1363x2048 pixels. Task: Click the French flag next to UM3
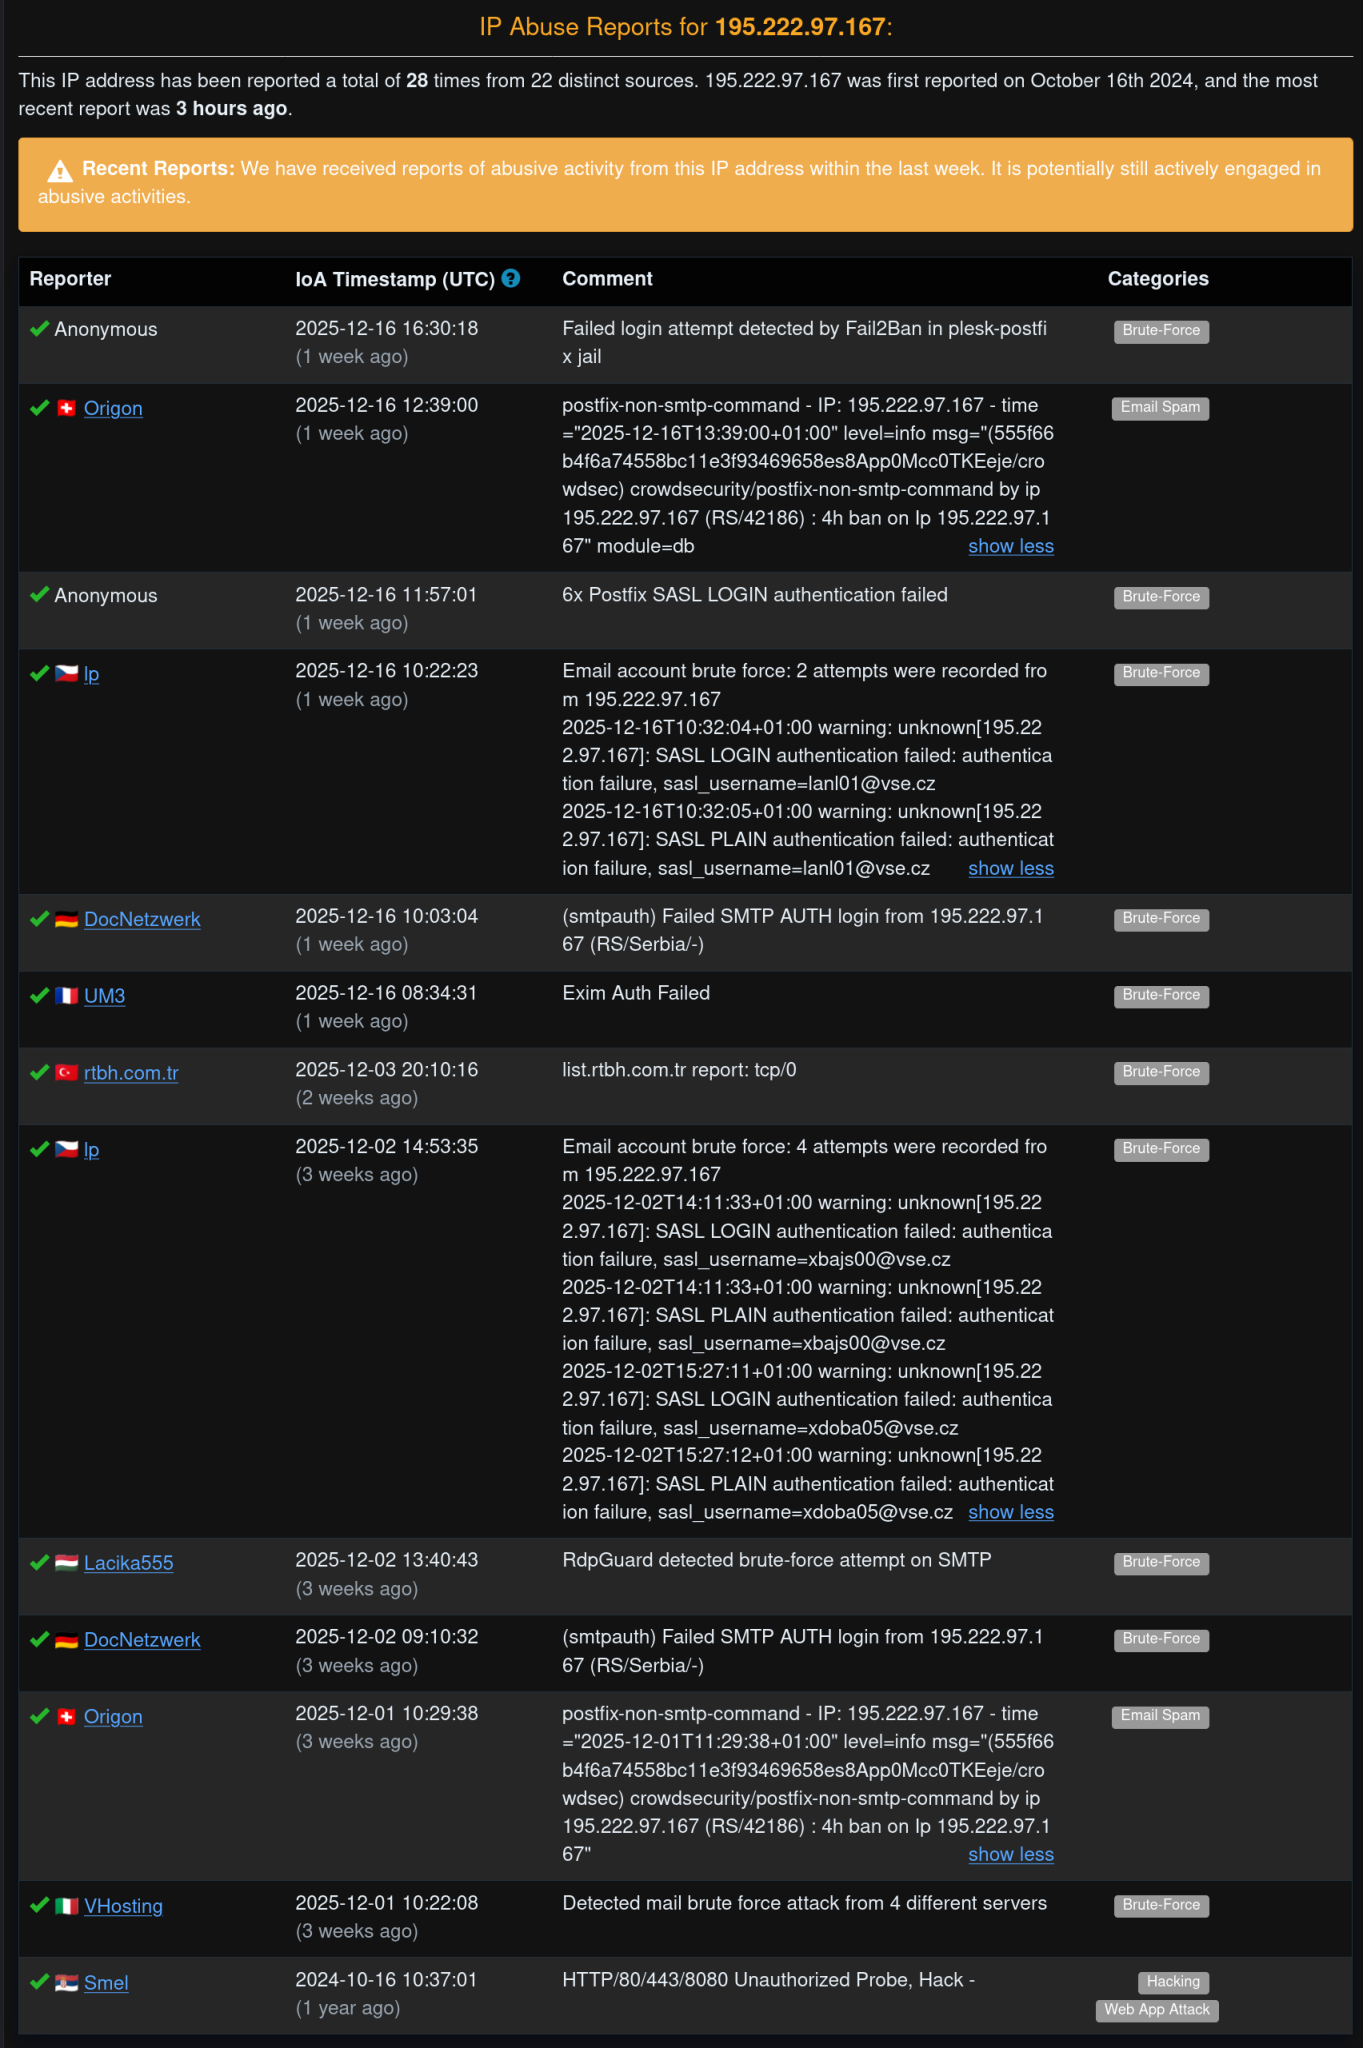click(67, 996)
